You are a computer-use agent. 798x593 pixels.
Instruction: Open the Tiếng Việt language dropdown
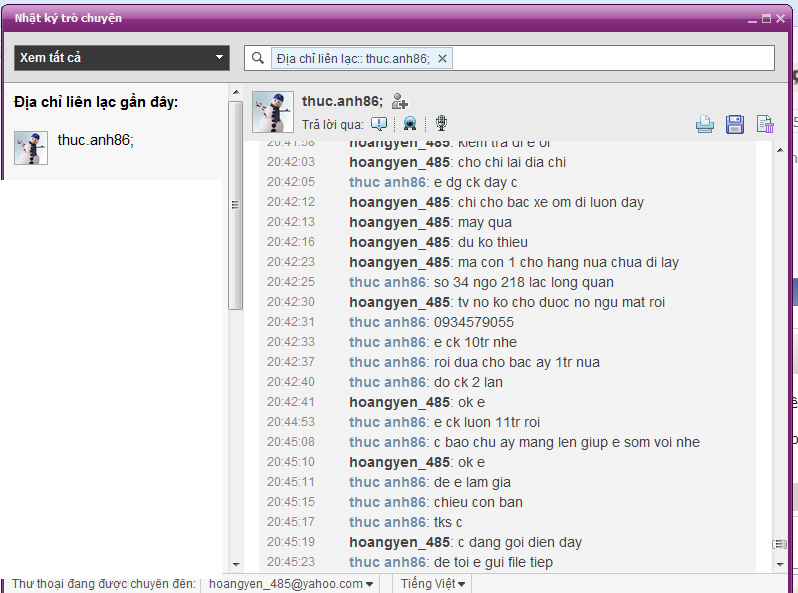[433, 584]
